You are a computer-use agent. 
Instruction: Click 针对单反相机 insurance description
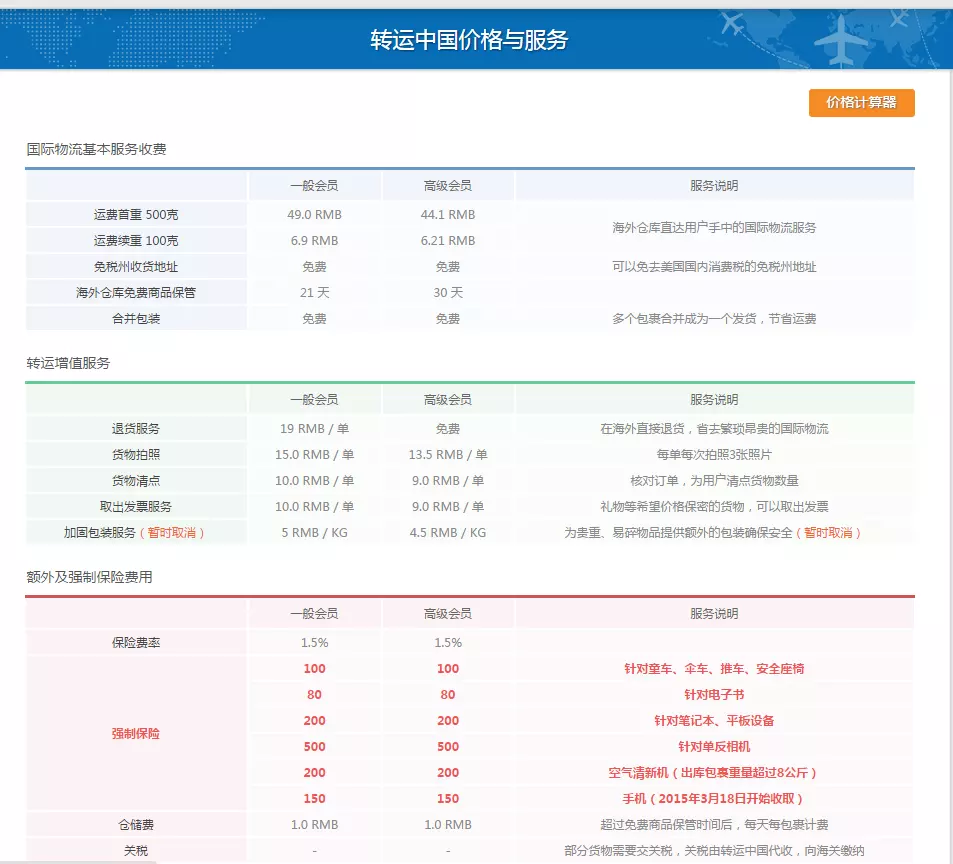714,747
